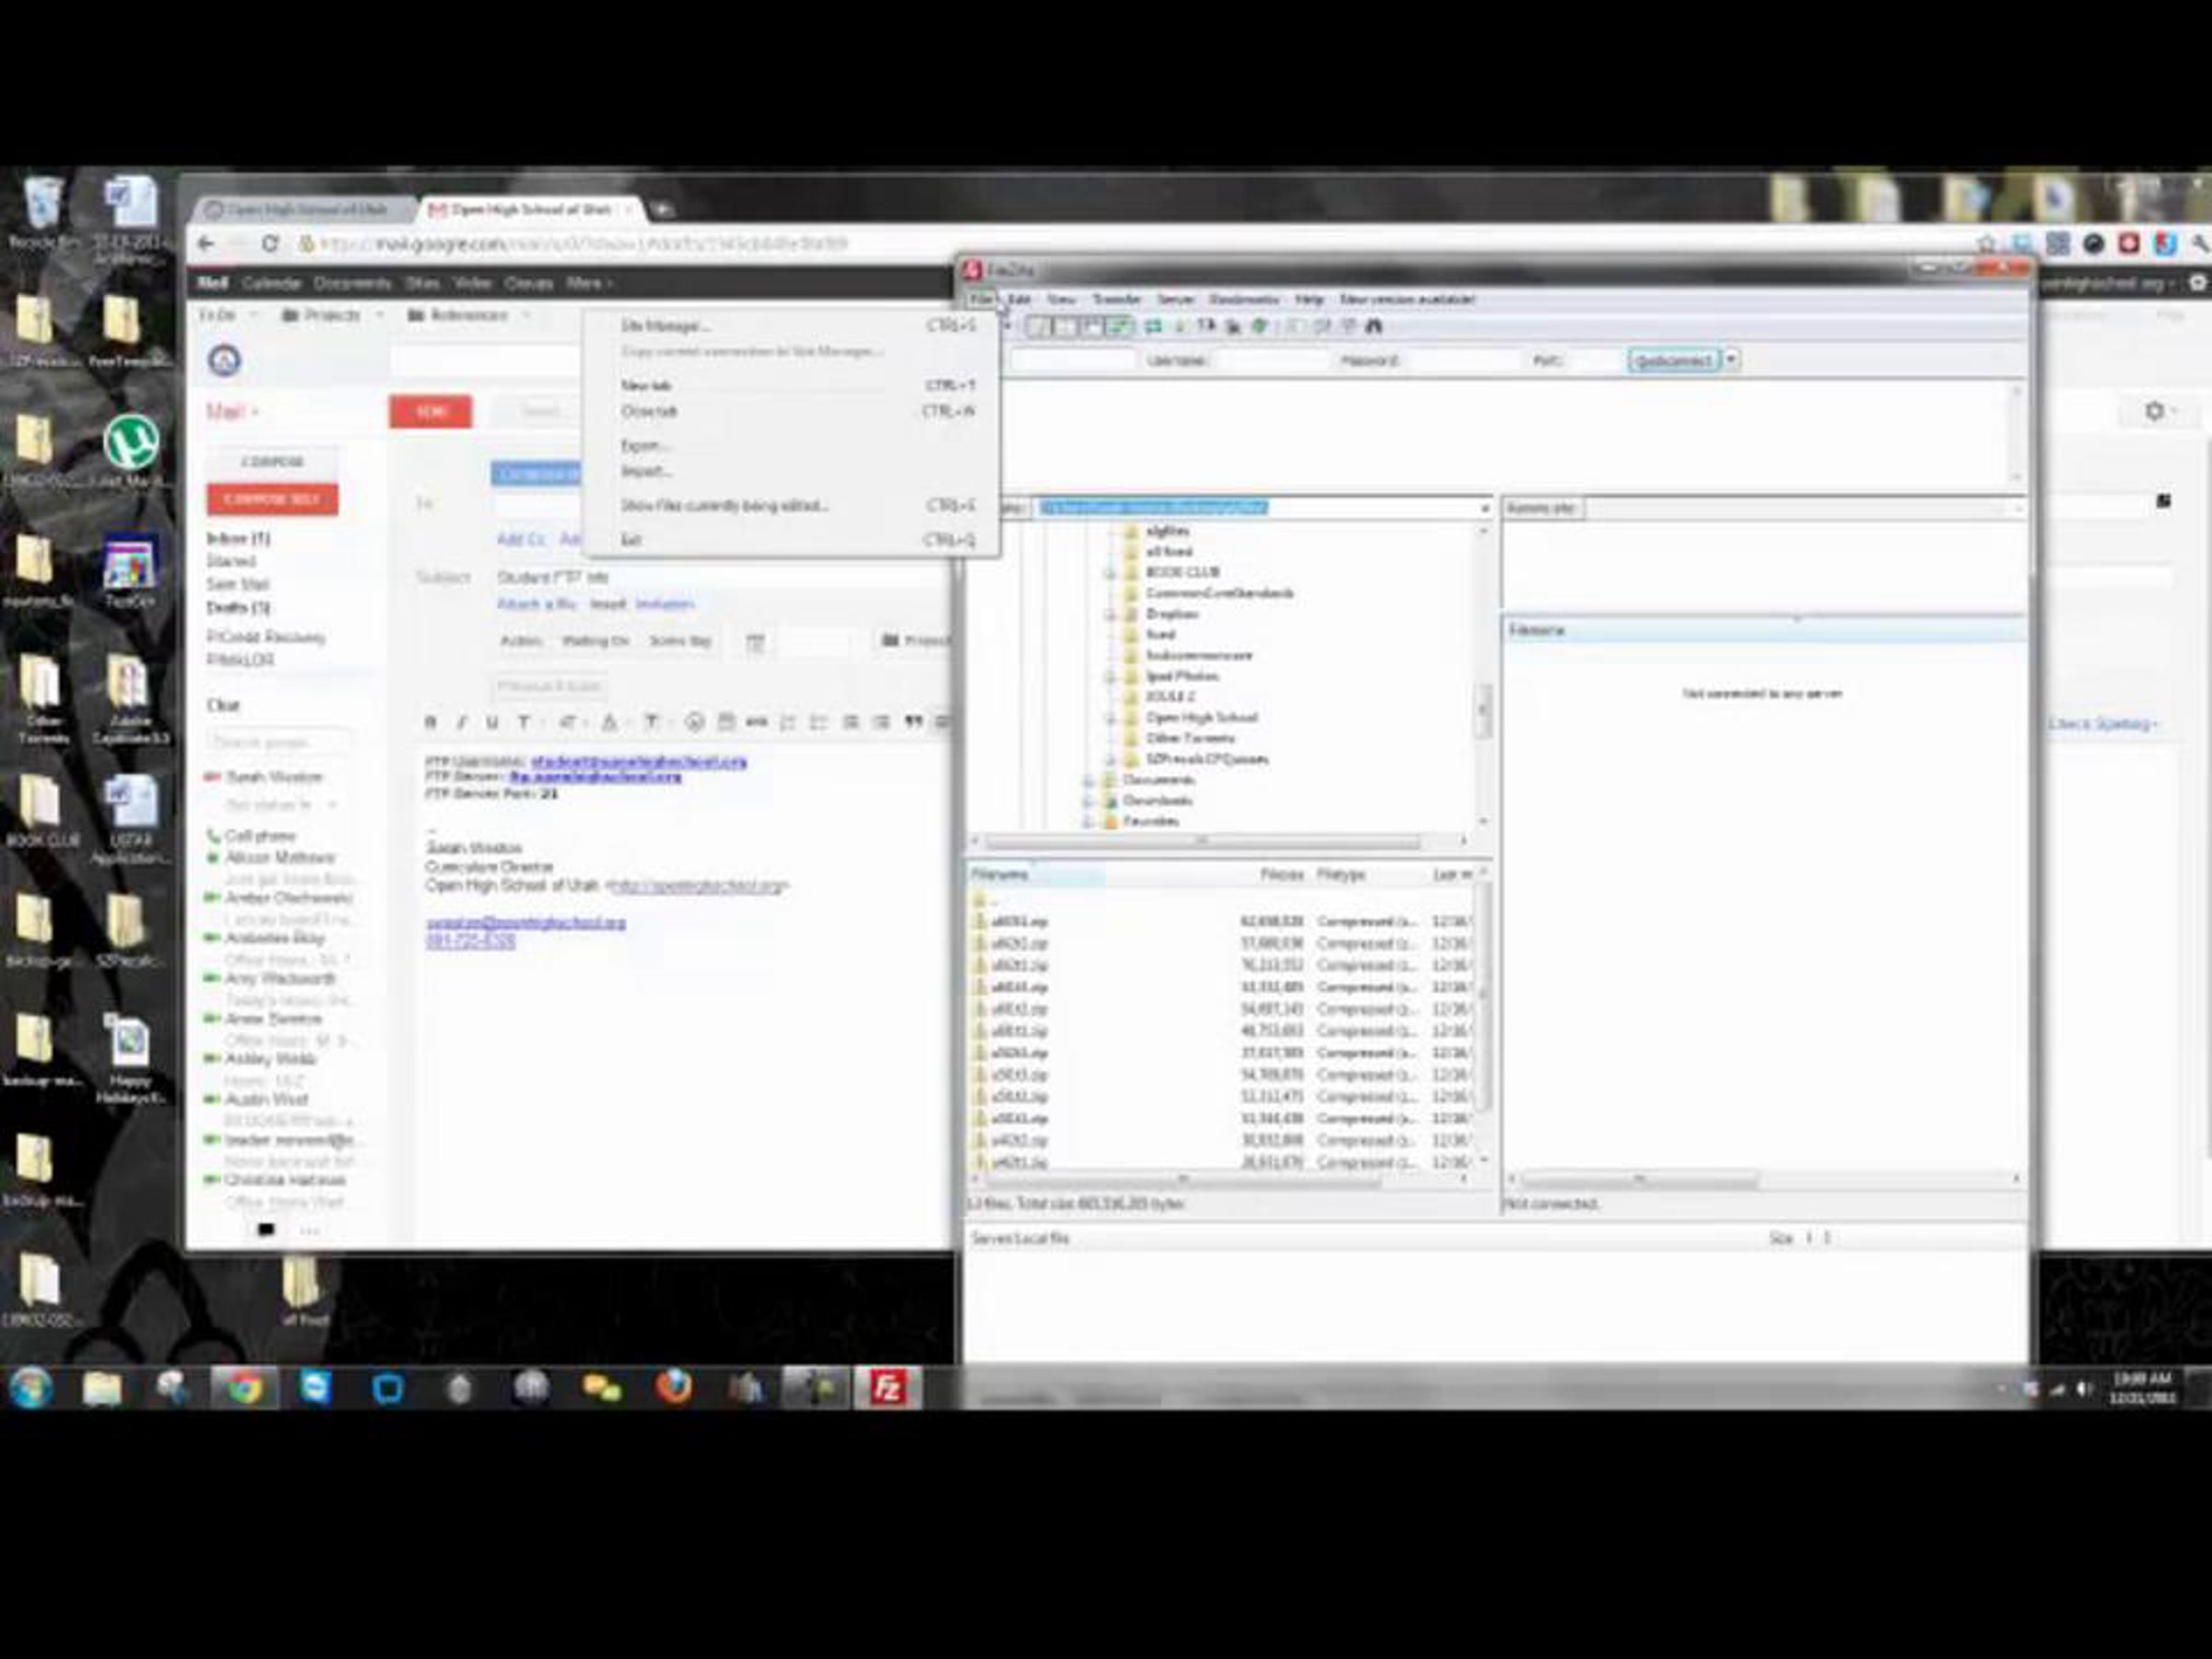Expand the BOOK CLUB folder tree node
The height and width of the screenshot is (1659, 2212).
click(x=1109, y=572)
